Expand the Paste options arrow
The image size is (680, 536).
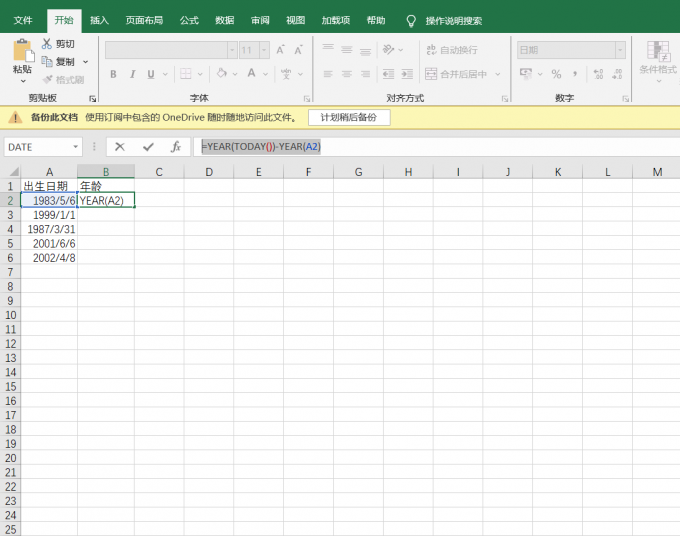click(x=23, y=81)
